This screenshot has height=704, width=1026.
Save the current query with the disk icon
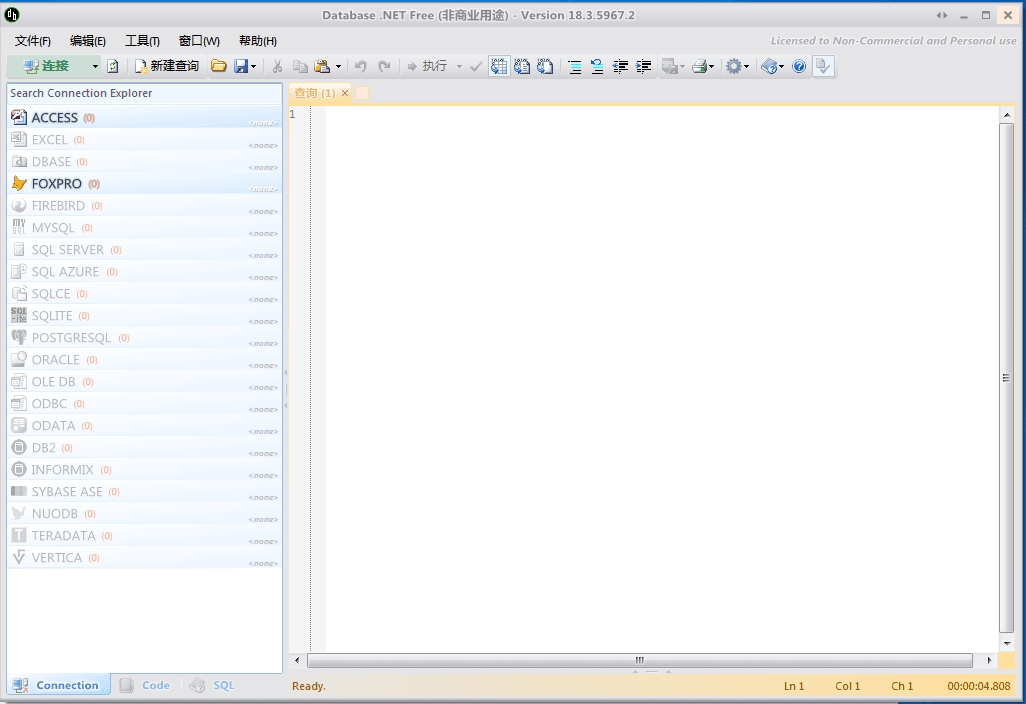[x=242, y=66]
